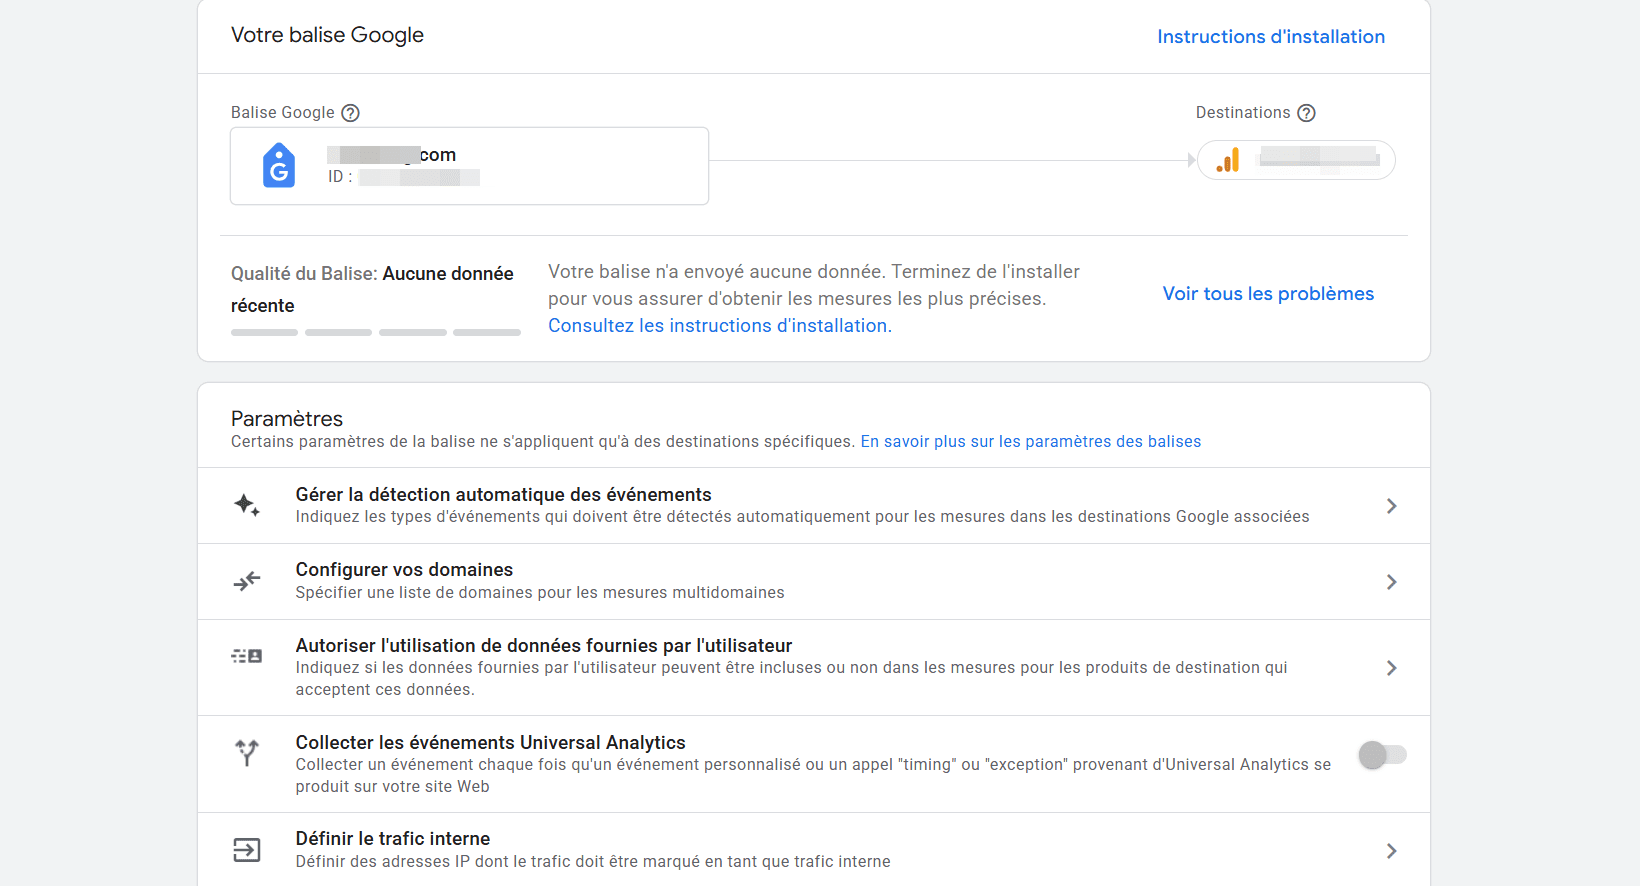Click the Votre balise Google heading
1640x886 pixels.
pos(327,35)
